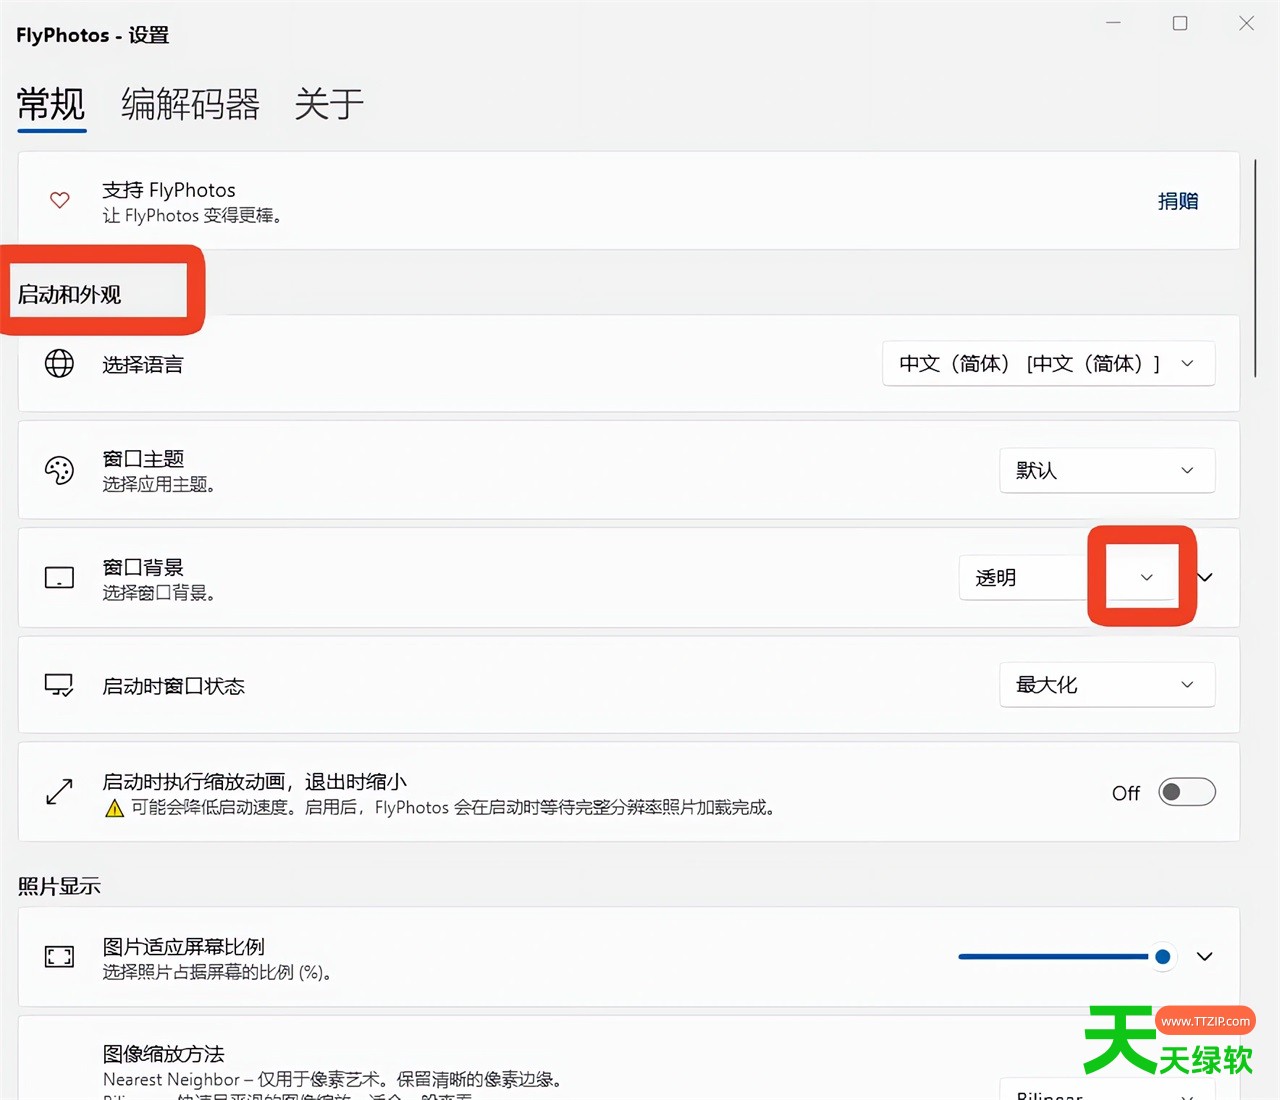Viewport: 1280px width, 1100px height.
Task: Click the warning triangle icon under 启动时执行缩放动画
Action: (x=115, y=808)
